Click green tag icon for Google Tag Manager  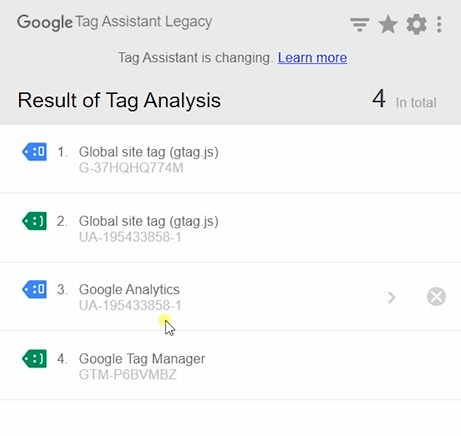tap(34, 359)
